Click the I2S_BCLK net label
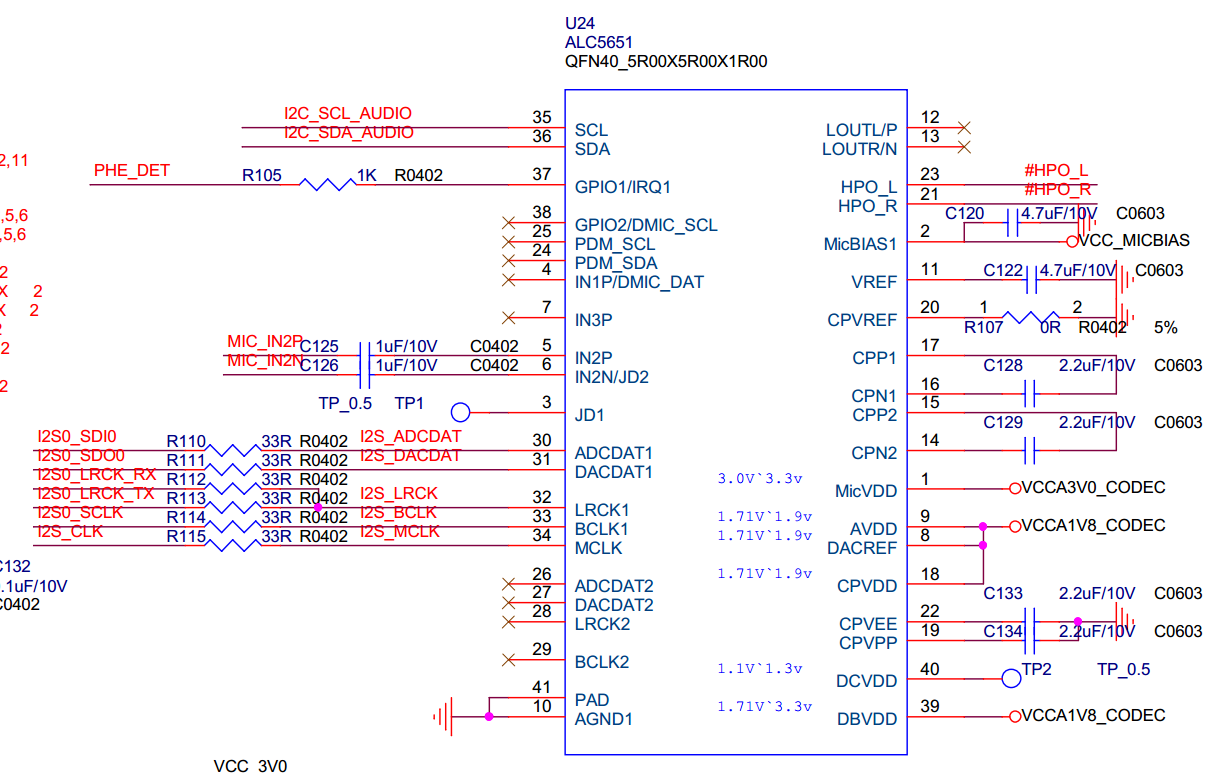This screenshot has height=774, width=1226. (x=398, y=513)
